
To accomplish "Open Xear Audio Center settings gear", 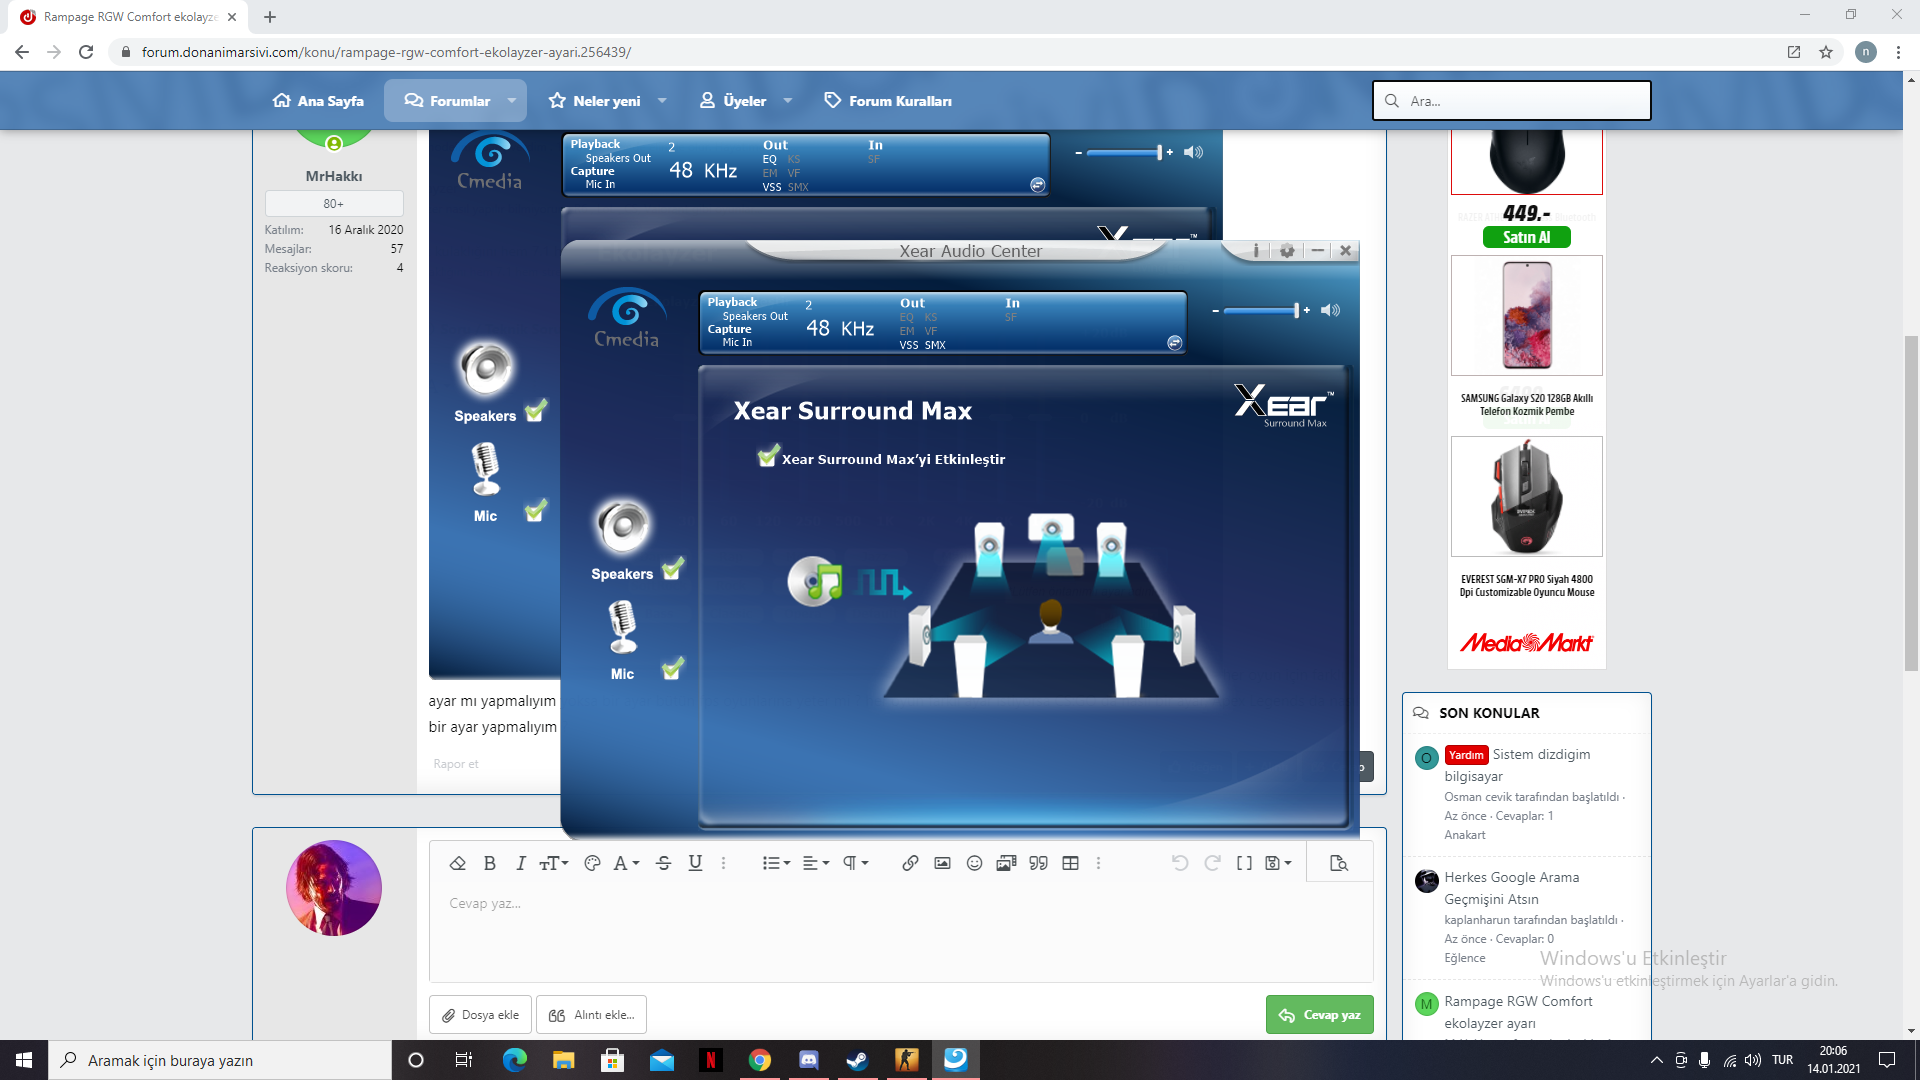I will click(1287, 251).
